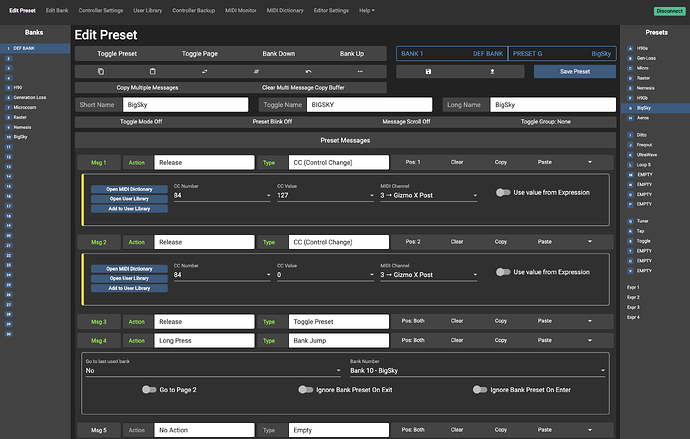
Task: Toggle Ignore Bank Preset On Exit
Action: (306, 390)
